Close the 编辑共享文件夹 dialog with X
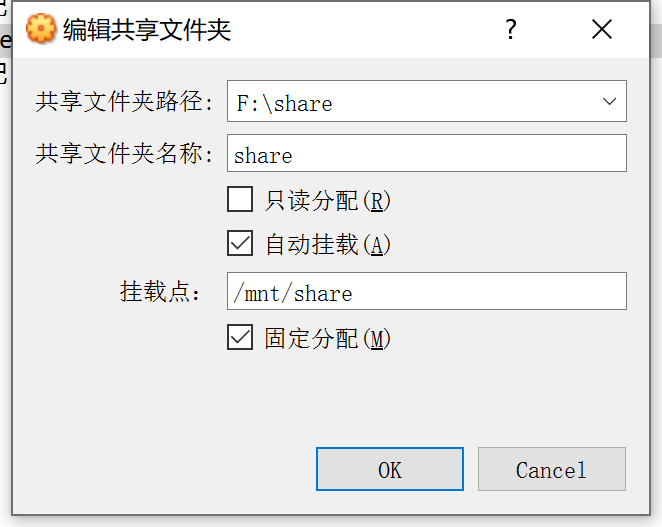The image size is (662, 527). [x=601, y=30]
